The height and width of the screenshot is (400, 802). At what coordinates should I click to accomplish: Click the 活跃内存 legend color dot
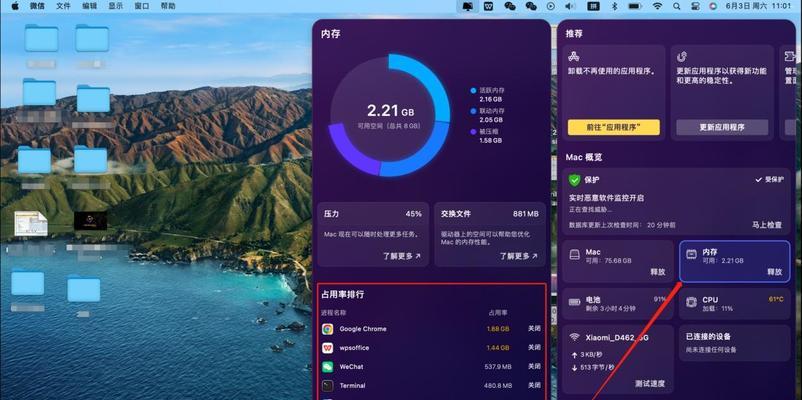click(473, 91)
